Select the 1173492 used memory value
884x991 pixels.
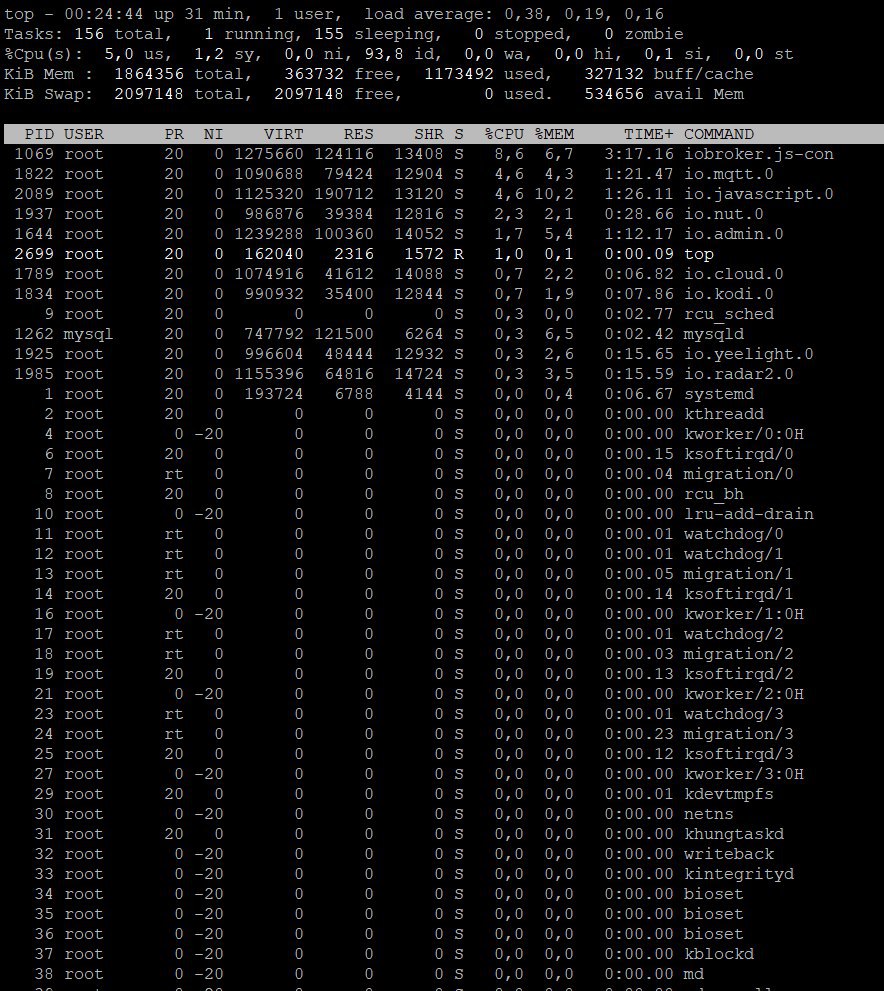point(459,74)
